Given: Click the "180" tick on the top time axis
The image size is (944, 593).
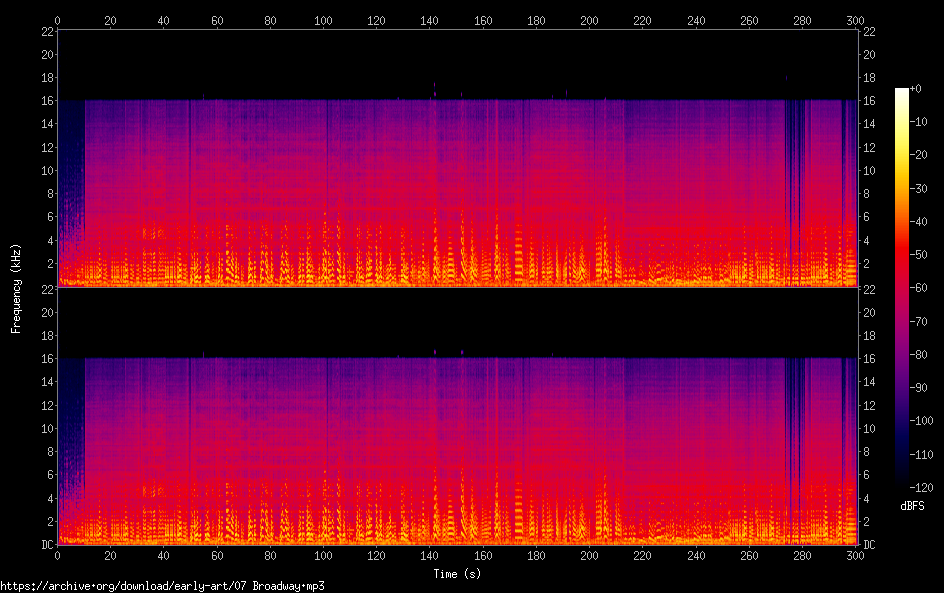Looking at the screenshot, I should coord(536,20).
